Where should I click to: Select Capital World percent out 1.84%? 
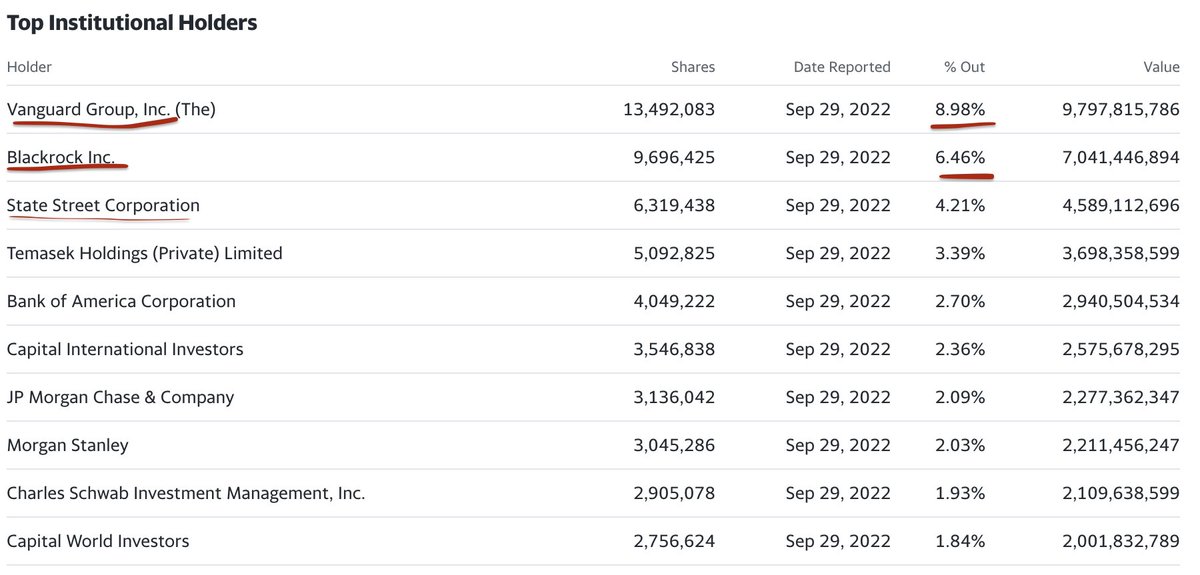960,541
